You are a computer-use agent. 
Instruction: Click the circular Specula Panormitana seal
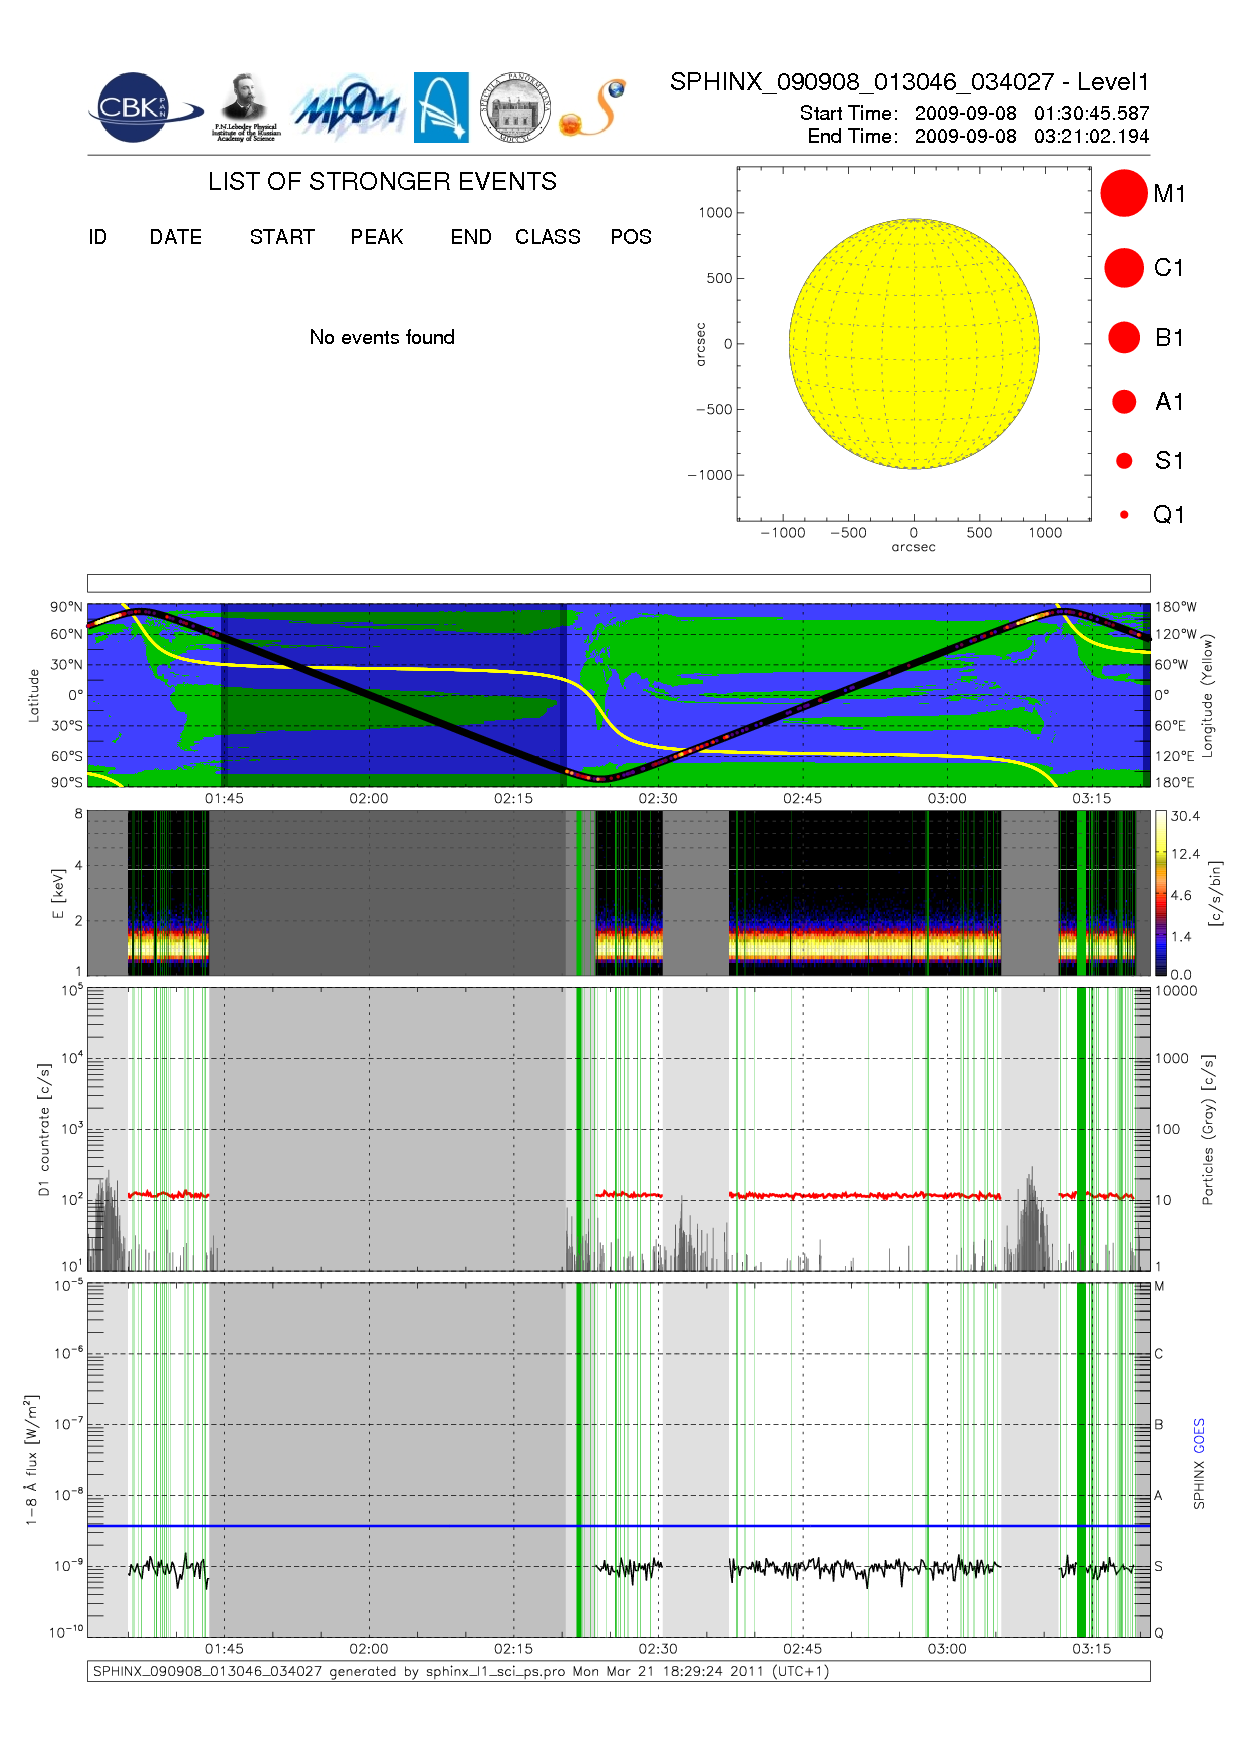(515, 108)
